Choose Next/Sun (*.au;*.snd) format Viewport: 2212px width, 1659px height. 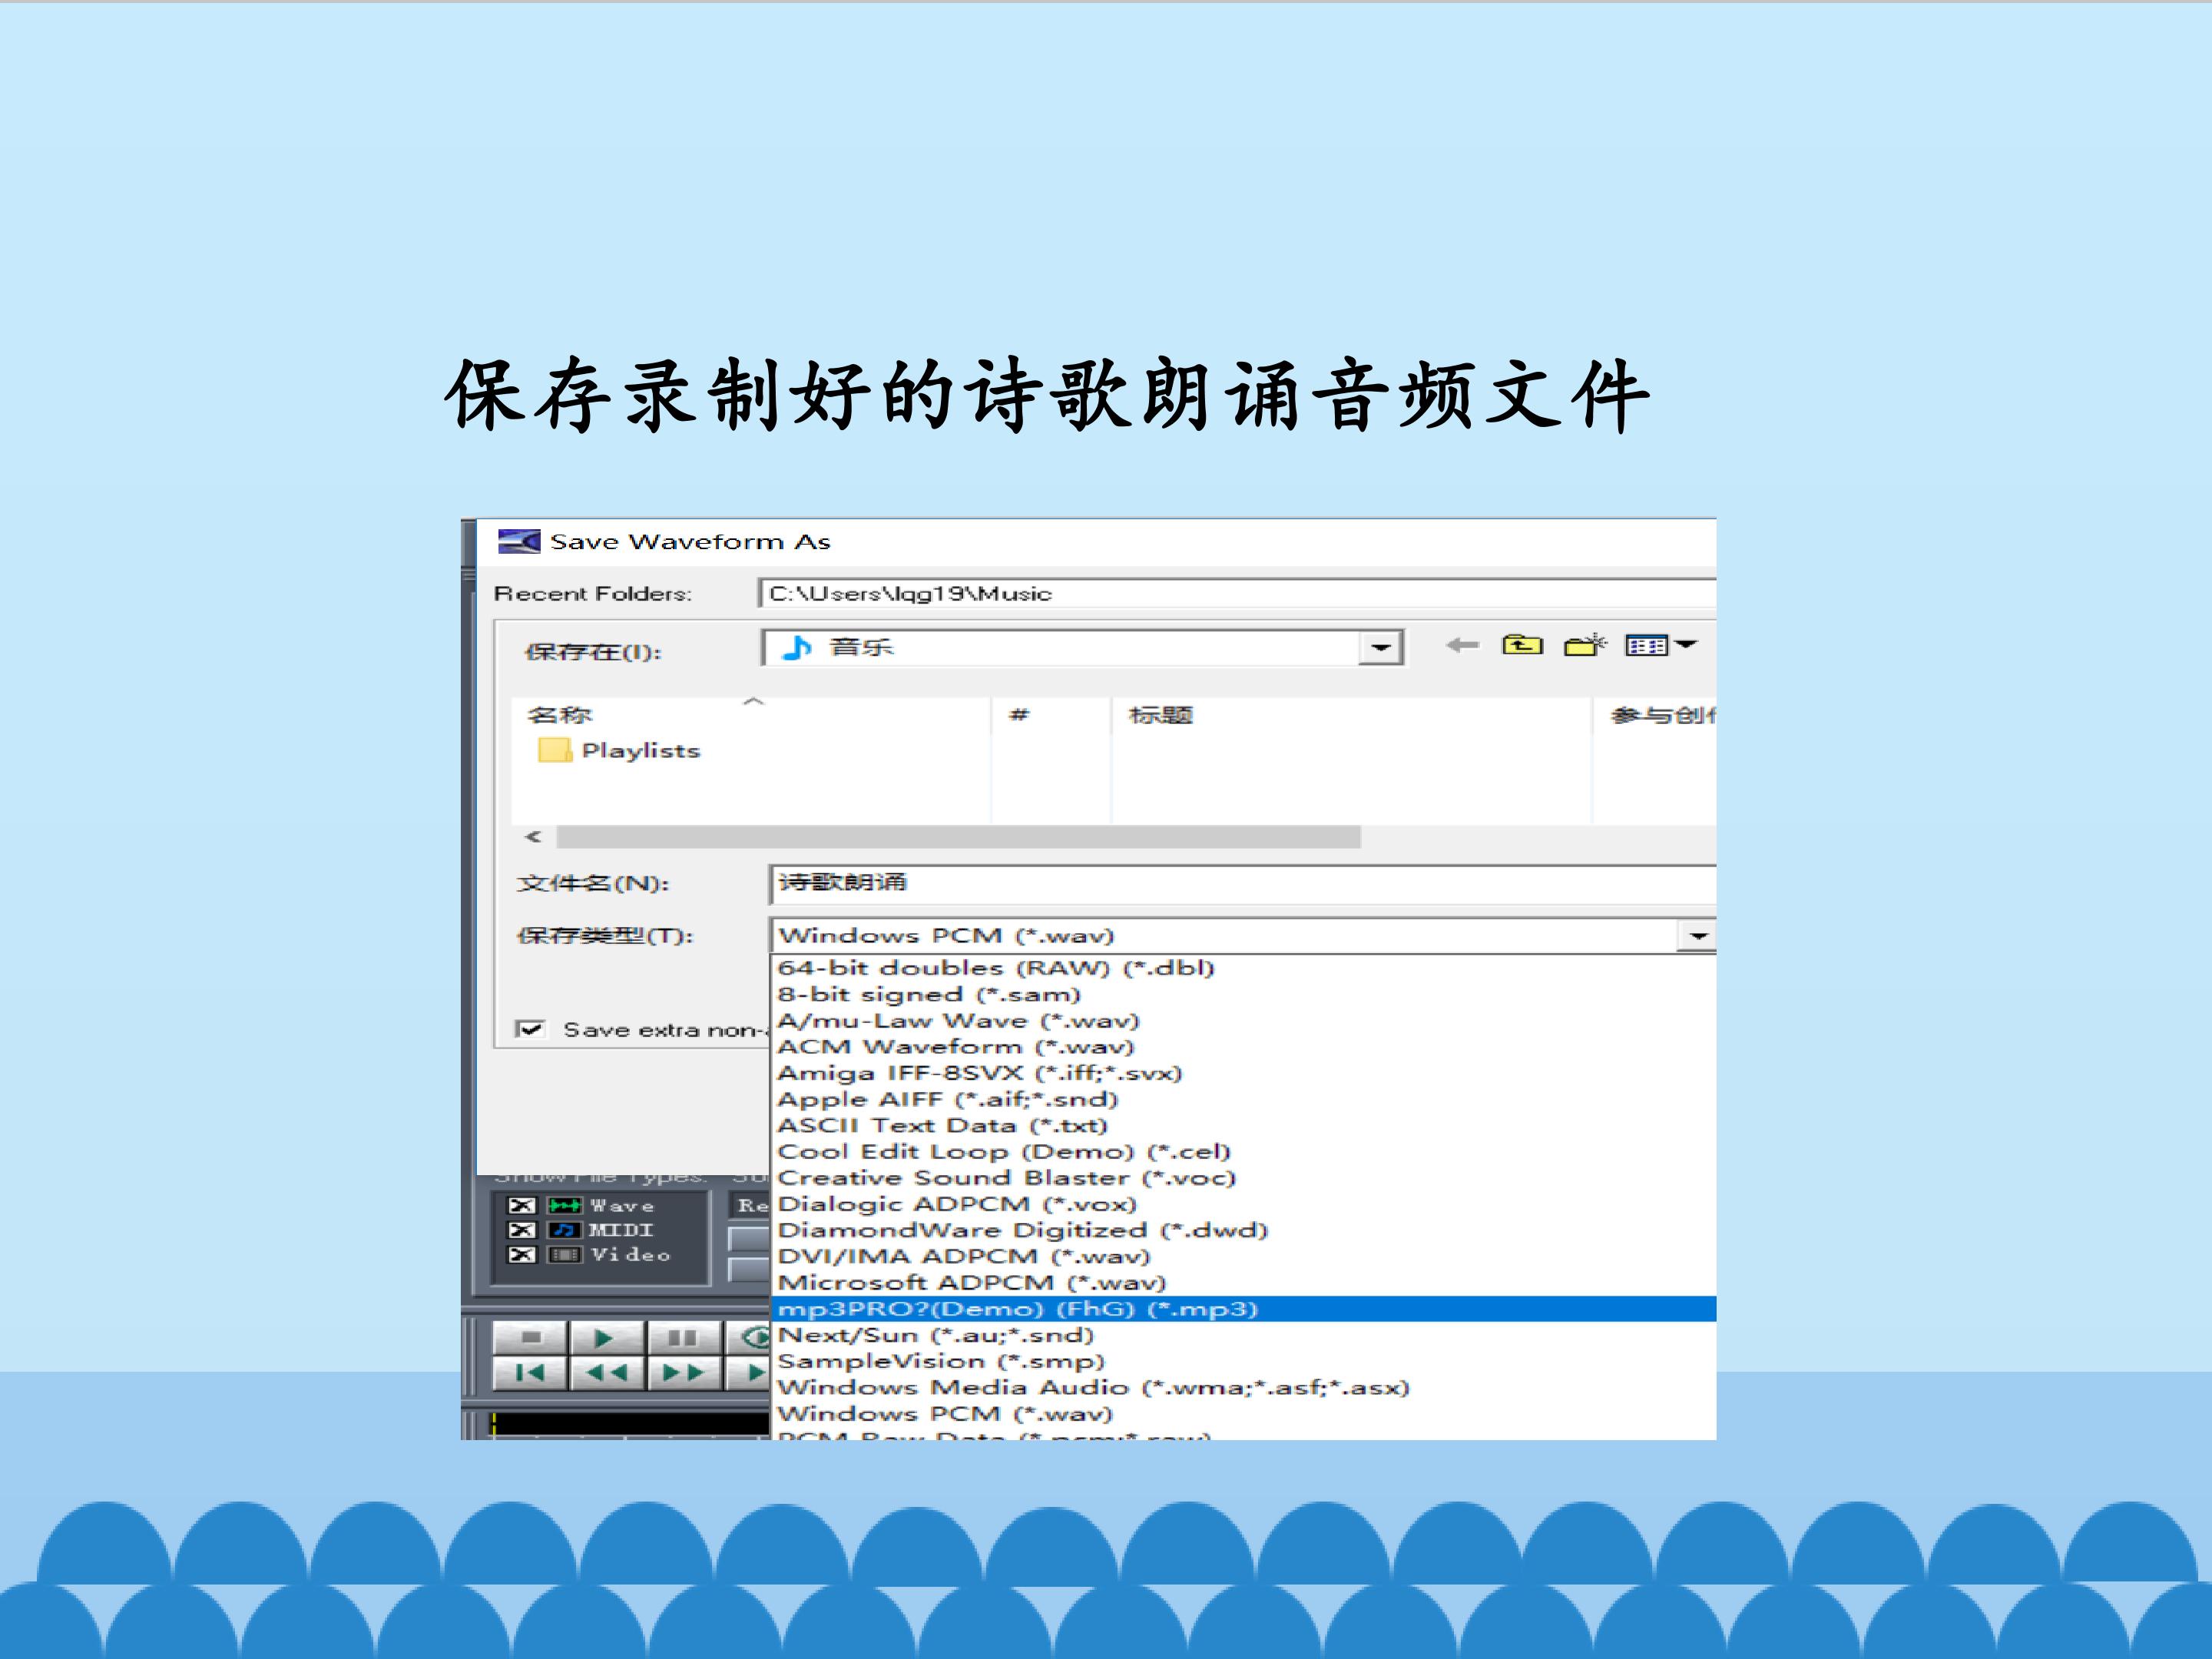tap(1244, 1335)
